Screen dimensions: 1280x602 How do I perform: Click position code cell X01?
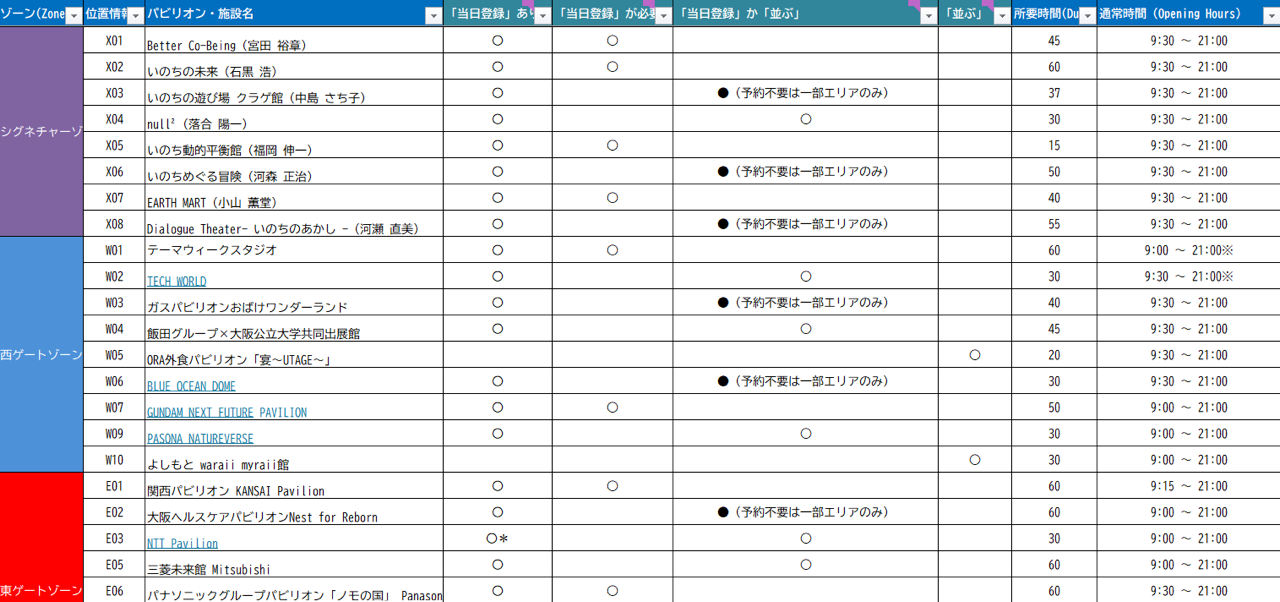114,41
